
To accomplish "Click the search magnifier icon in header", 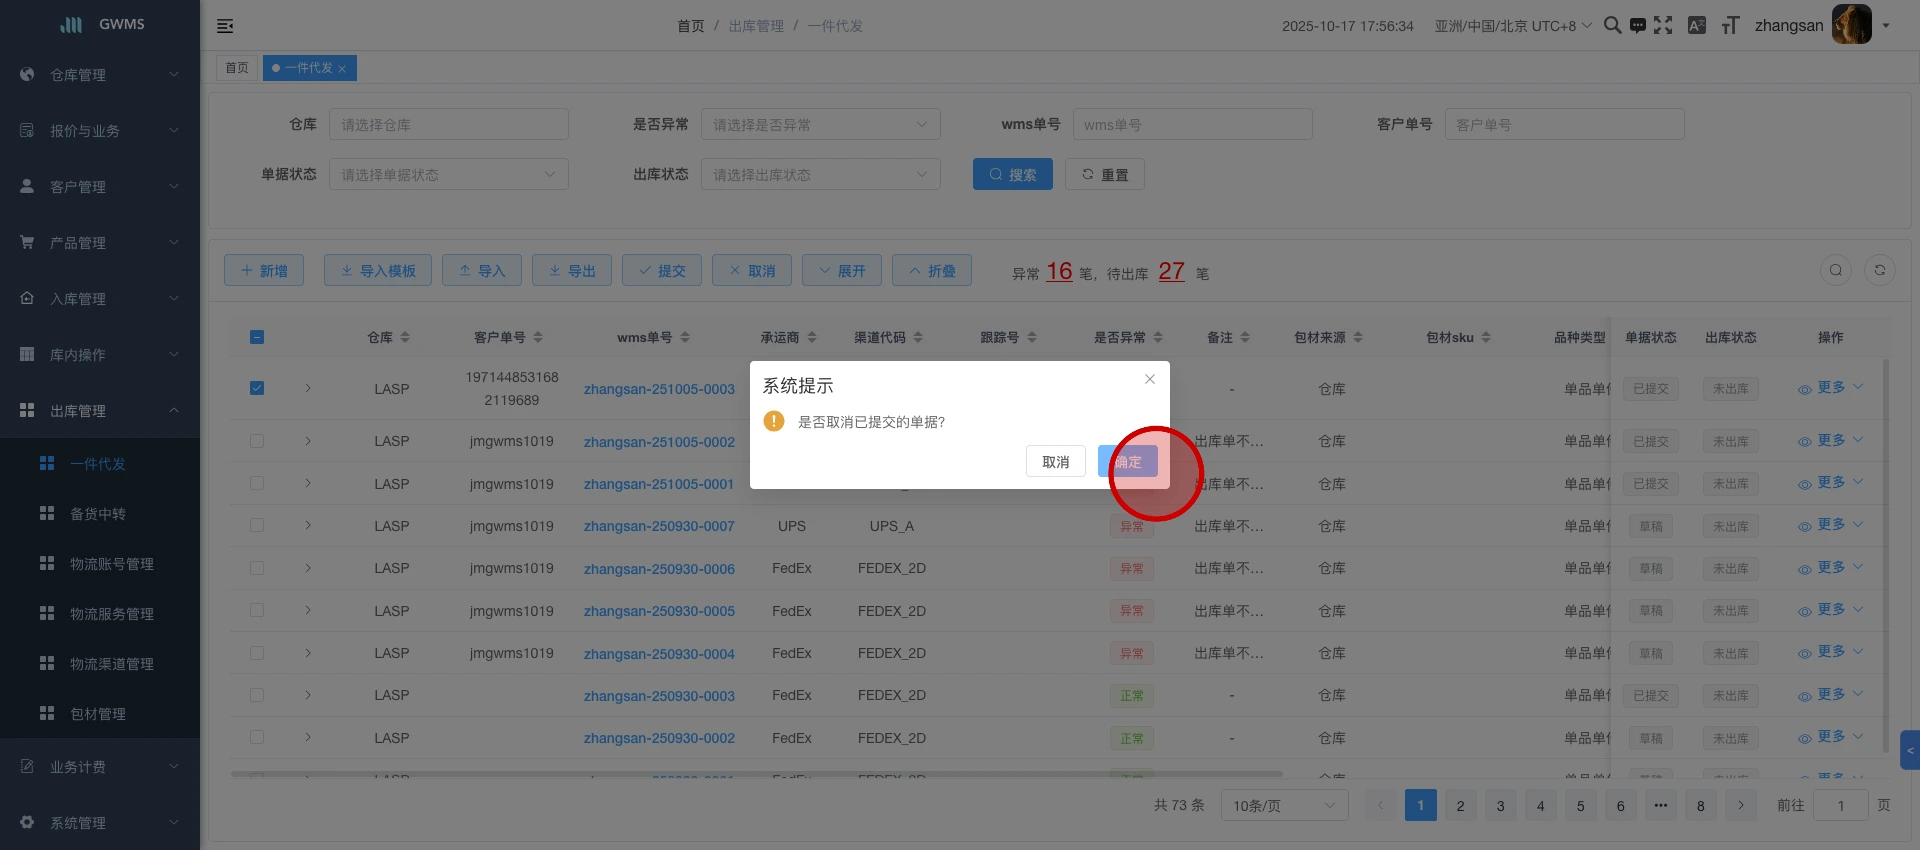I will point(1612,26).
